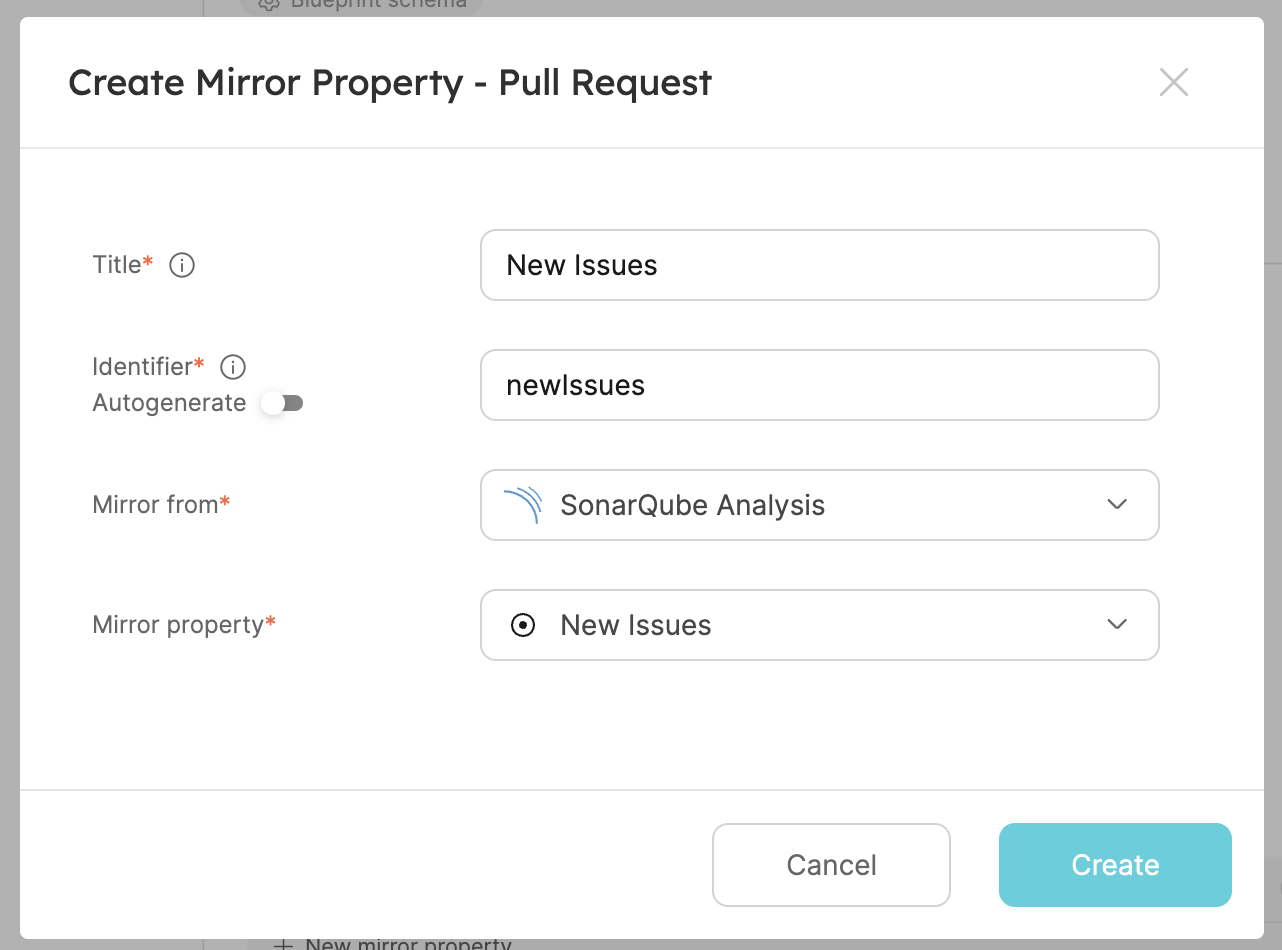Screen dimensions: 1282x950
Task: Expand the Mirror from chevron arrow
Action: [x=1117, y=505]
